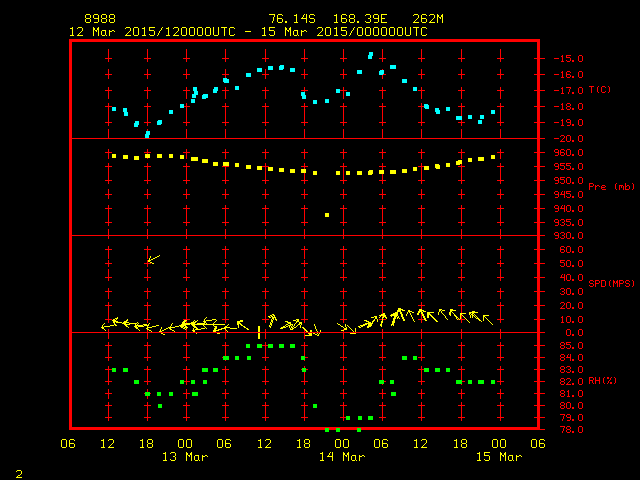Click the lone wind arrow near 45 MPS
This screenshot has height=480, width=640.
[153, 259]
